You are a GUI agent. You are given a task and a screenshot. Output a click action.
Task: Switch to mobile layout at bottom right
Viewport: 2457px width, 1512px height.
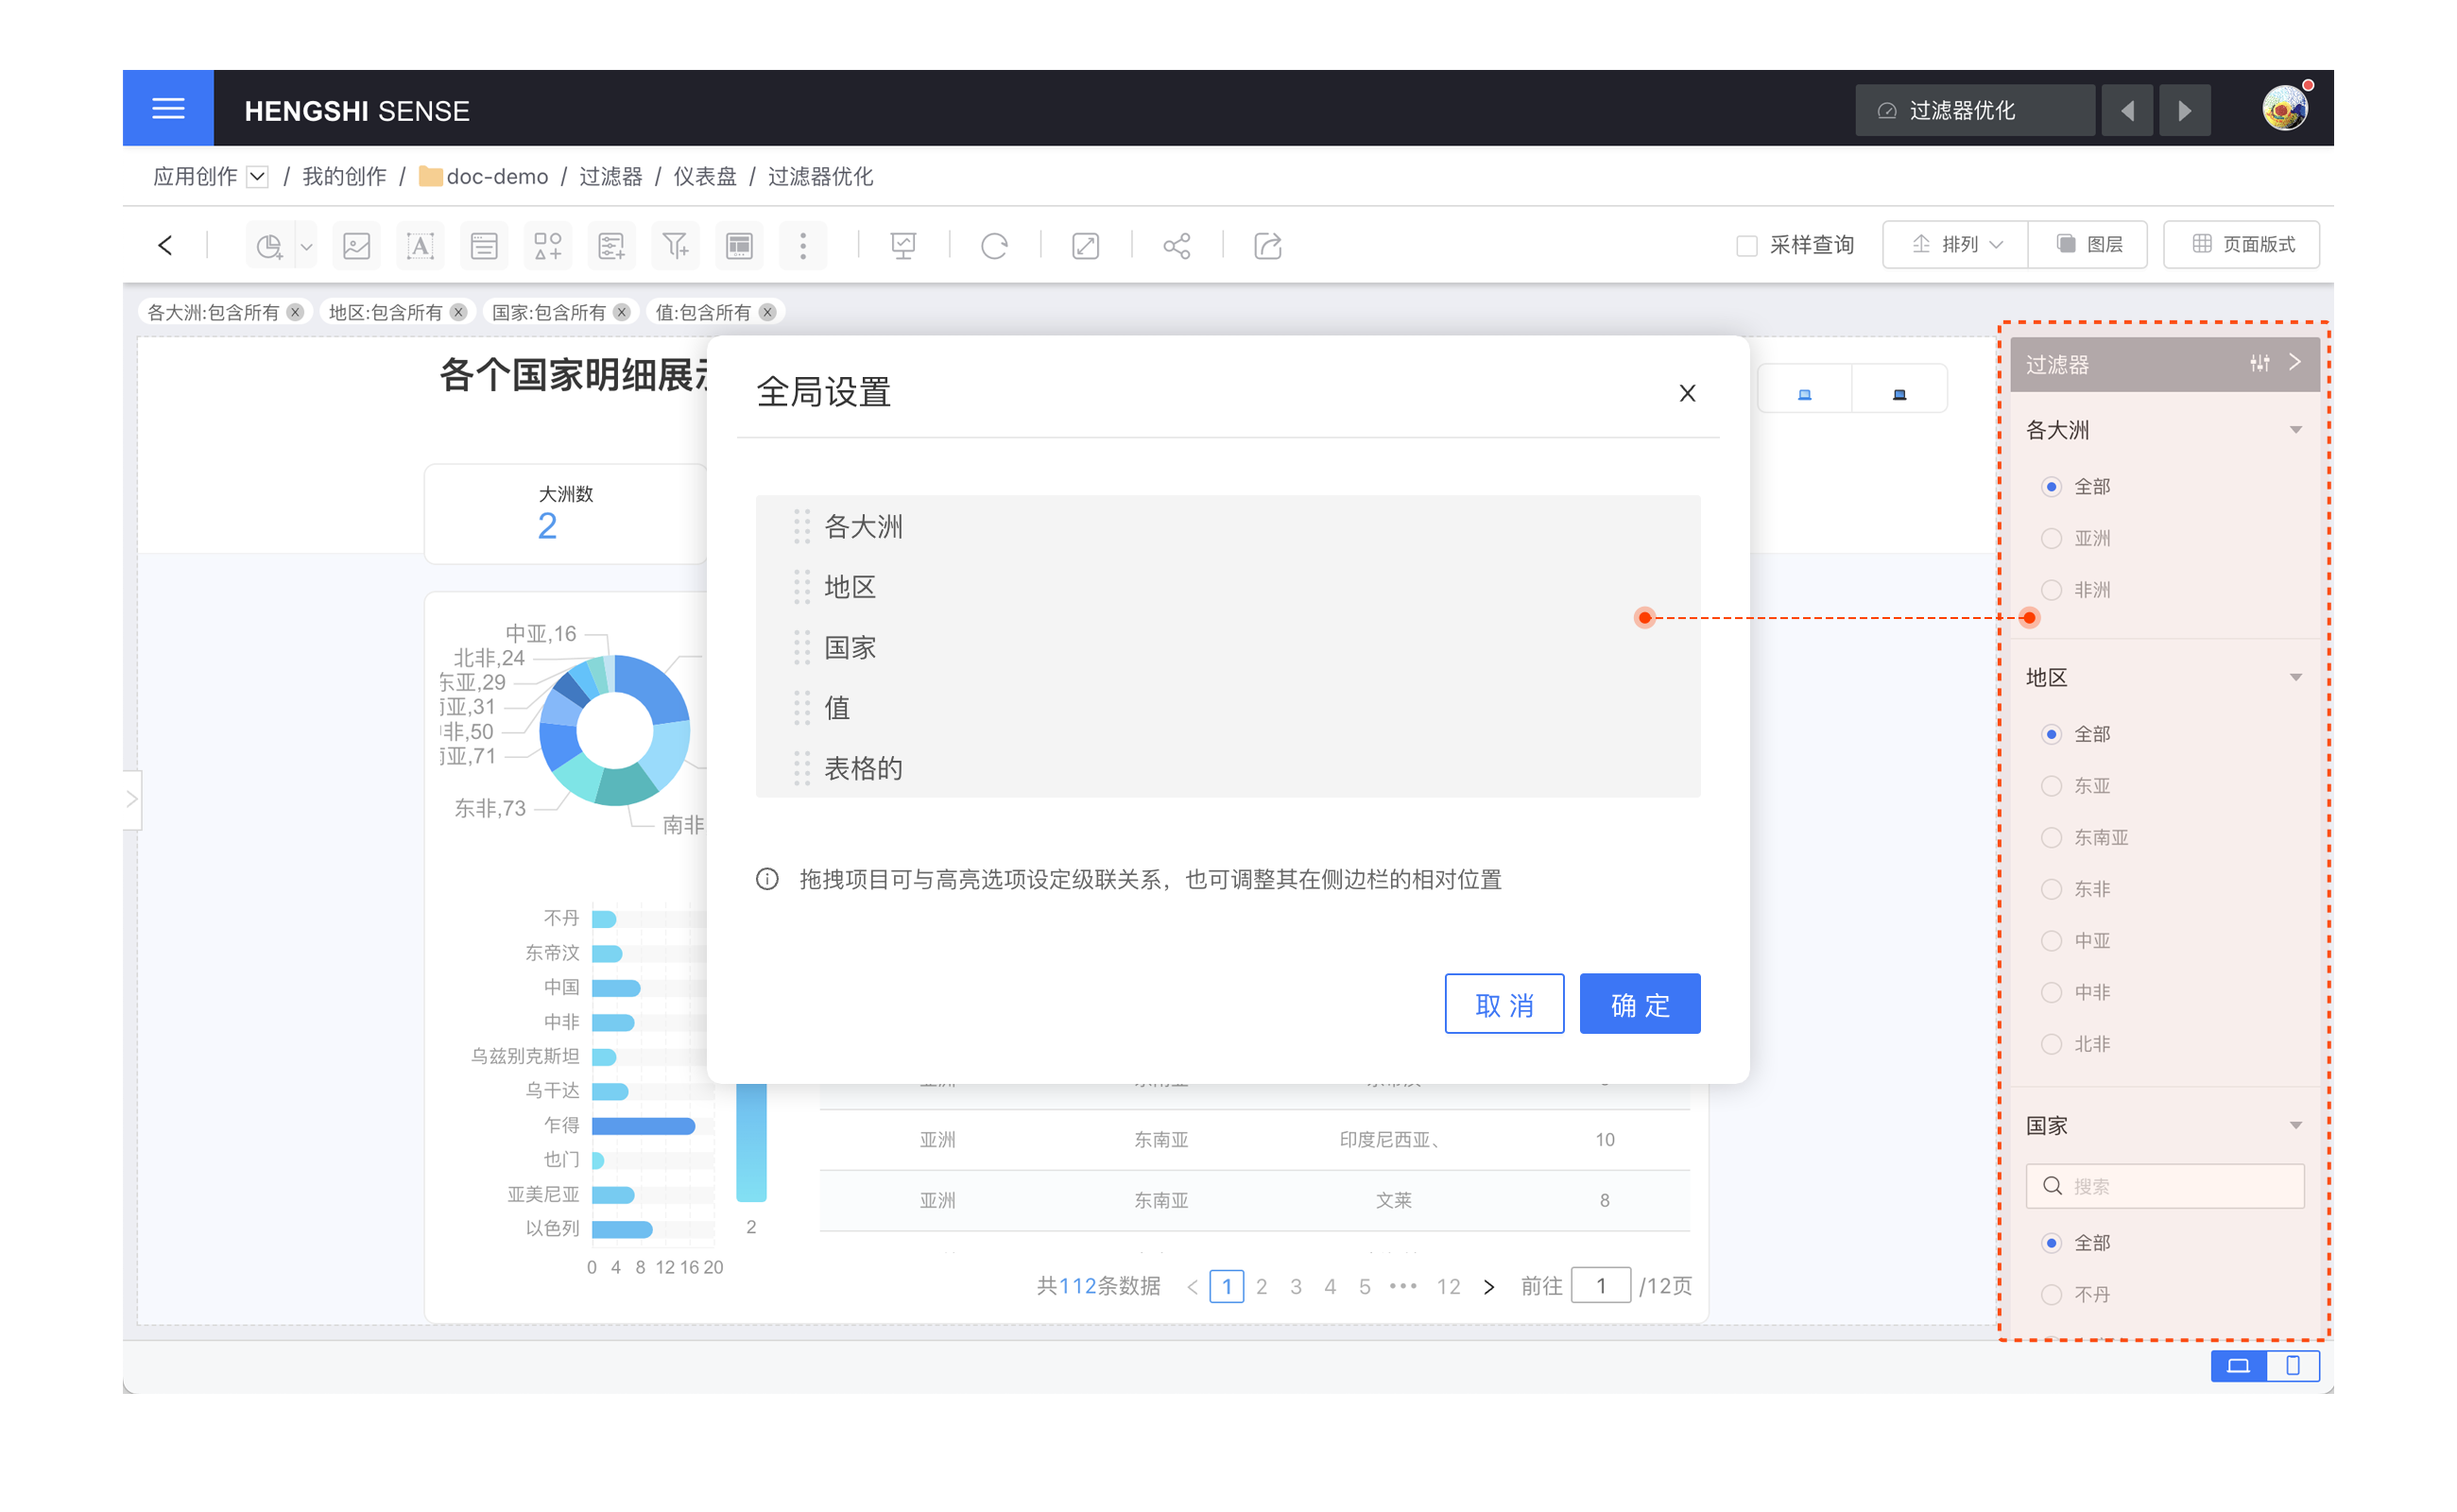pos(2293,1366)
